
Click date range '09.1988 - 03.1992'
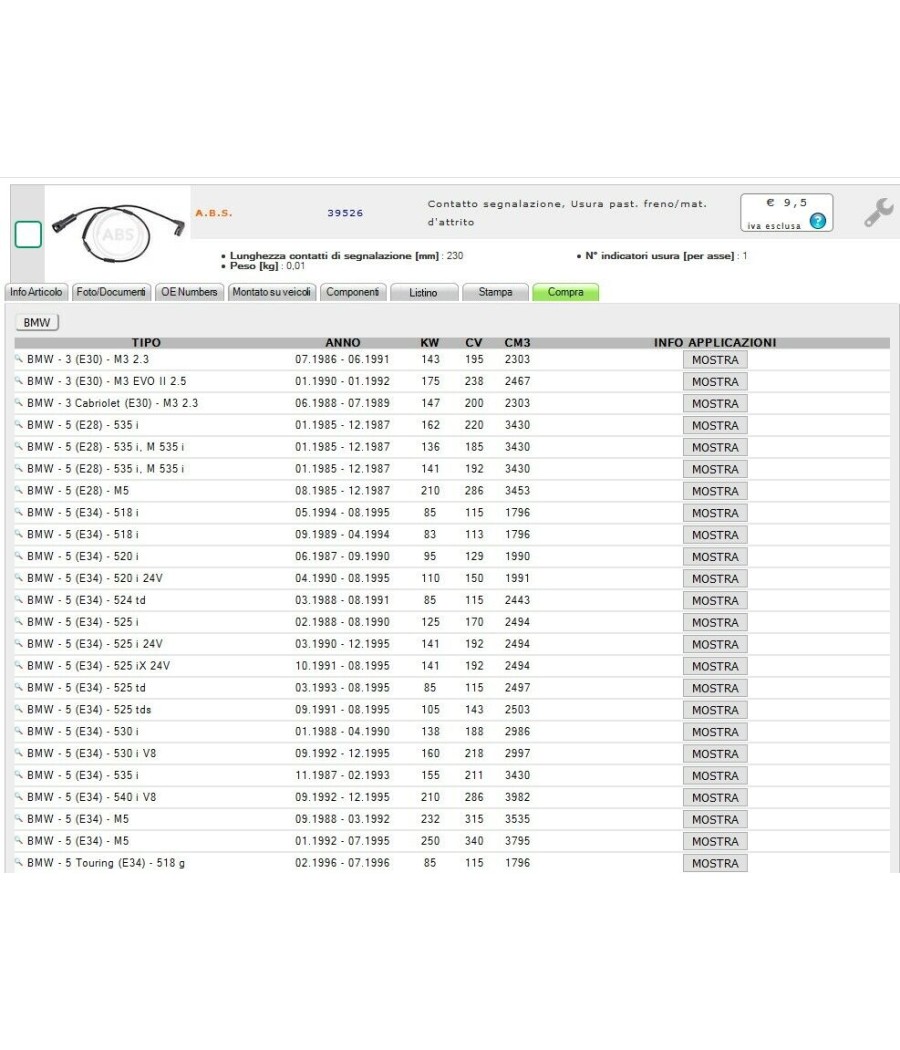pyautogui.click(x=342, y=819)
